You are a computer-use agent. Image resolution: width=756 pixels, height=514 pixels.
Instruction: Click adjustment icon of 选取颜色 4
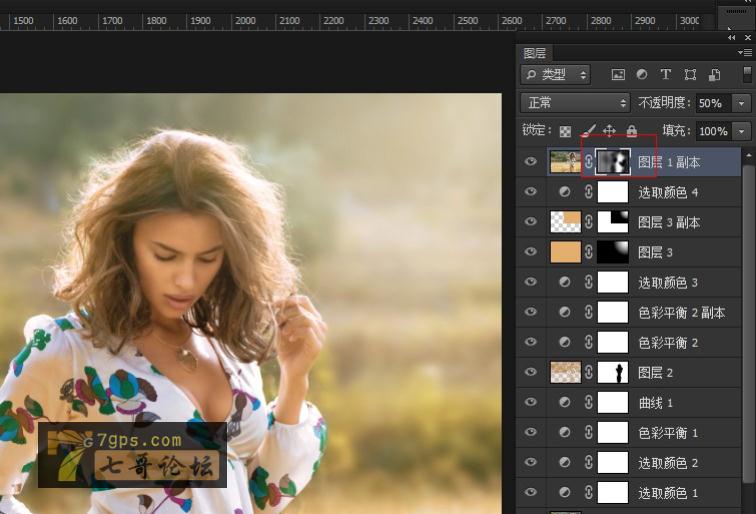point(565,192)
